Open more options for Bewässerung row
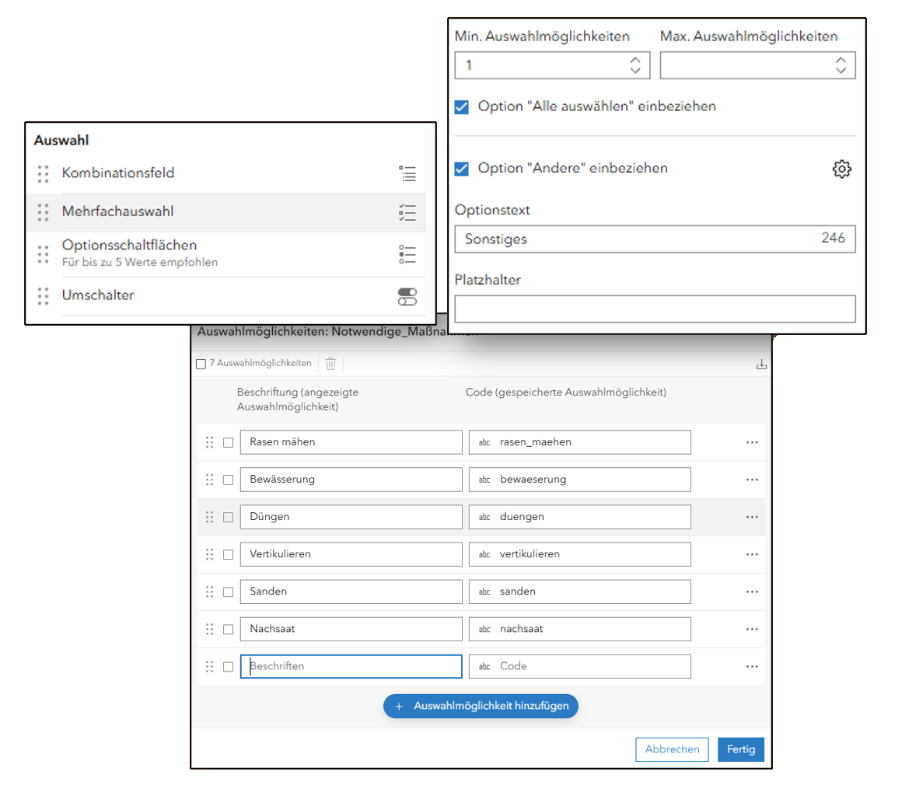906x787 pixels. (x=752, y=480)
